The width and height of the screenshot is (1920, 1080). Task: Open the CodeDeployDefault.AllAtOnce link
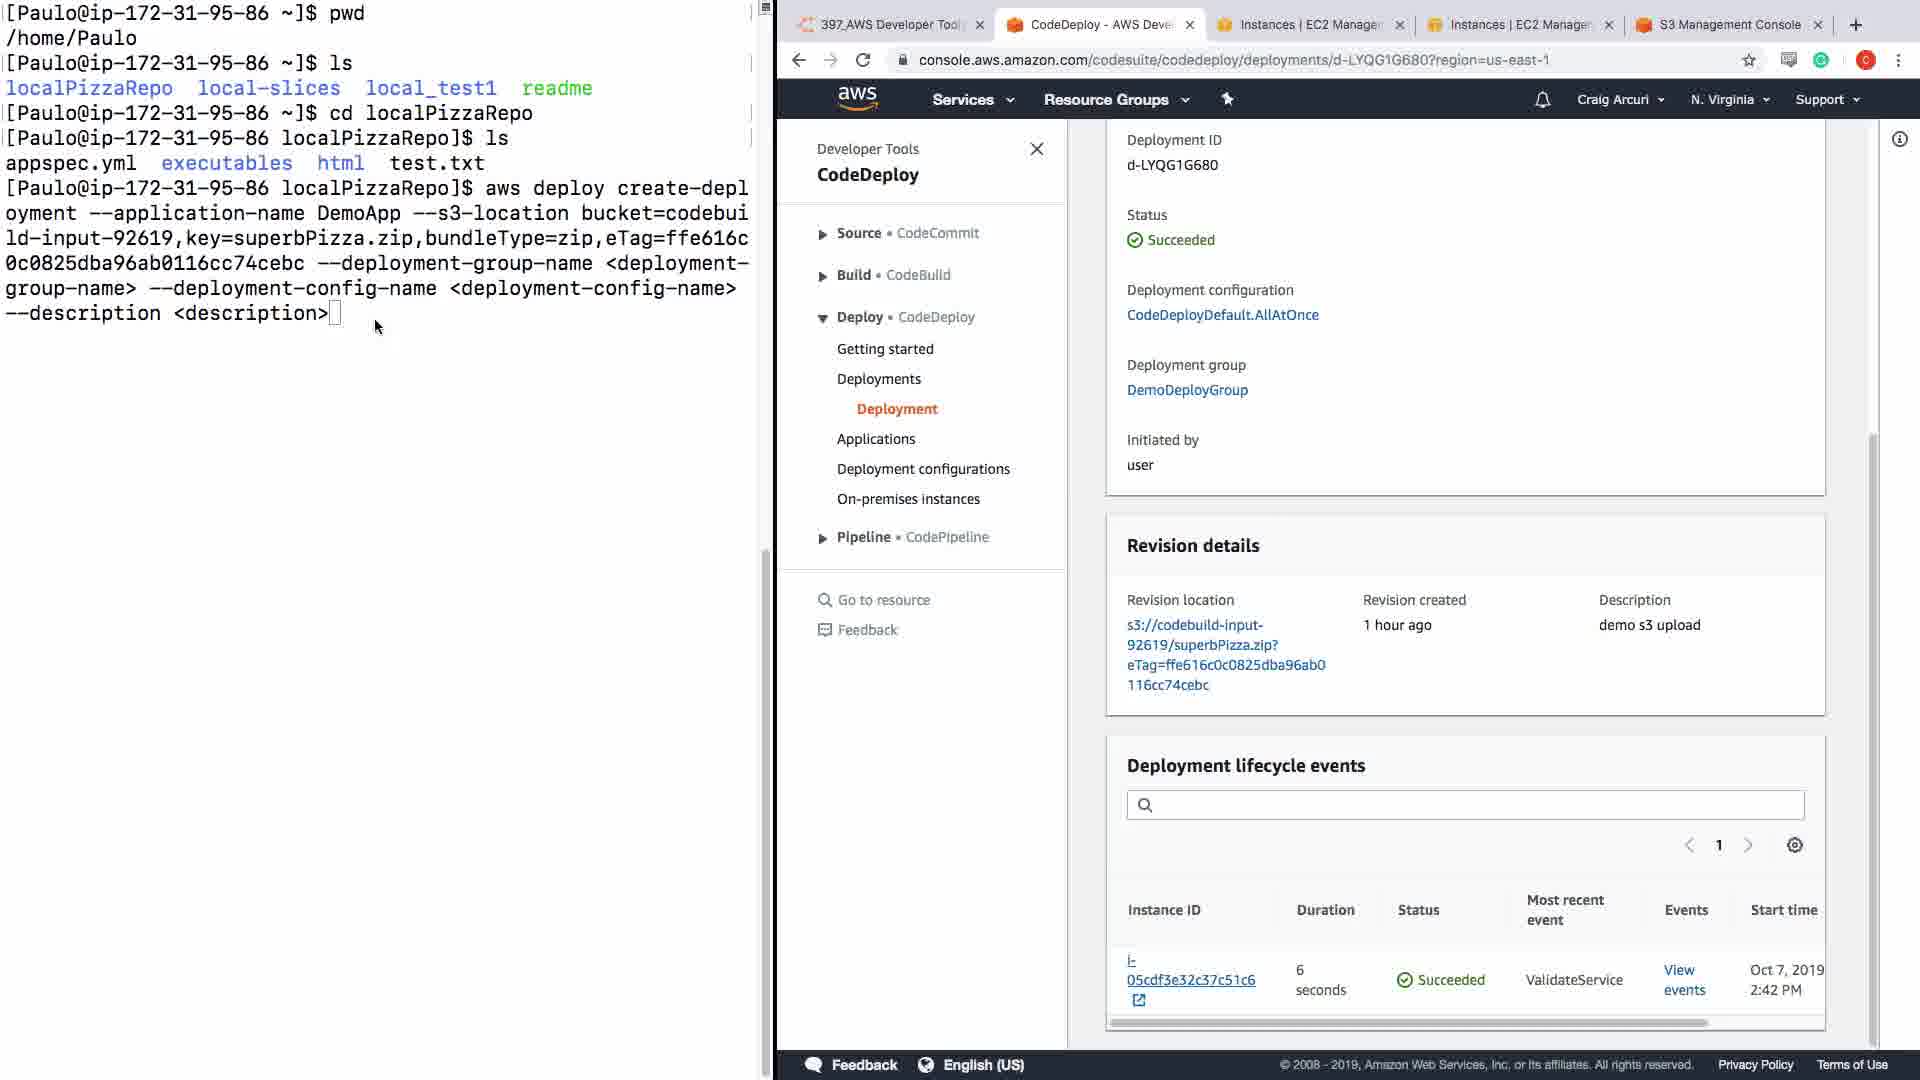(1222, 315)
